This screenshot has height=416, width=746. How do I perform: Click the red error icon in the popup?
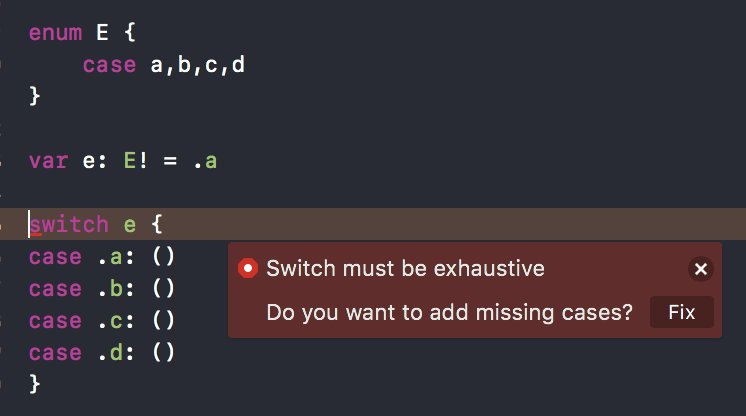tap(248, 268)
